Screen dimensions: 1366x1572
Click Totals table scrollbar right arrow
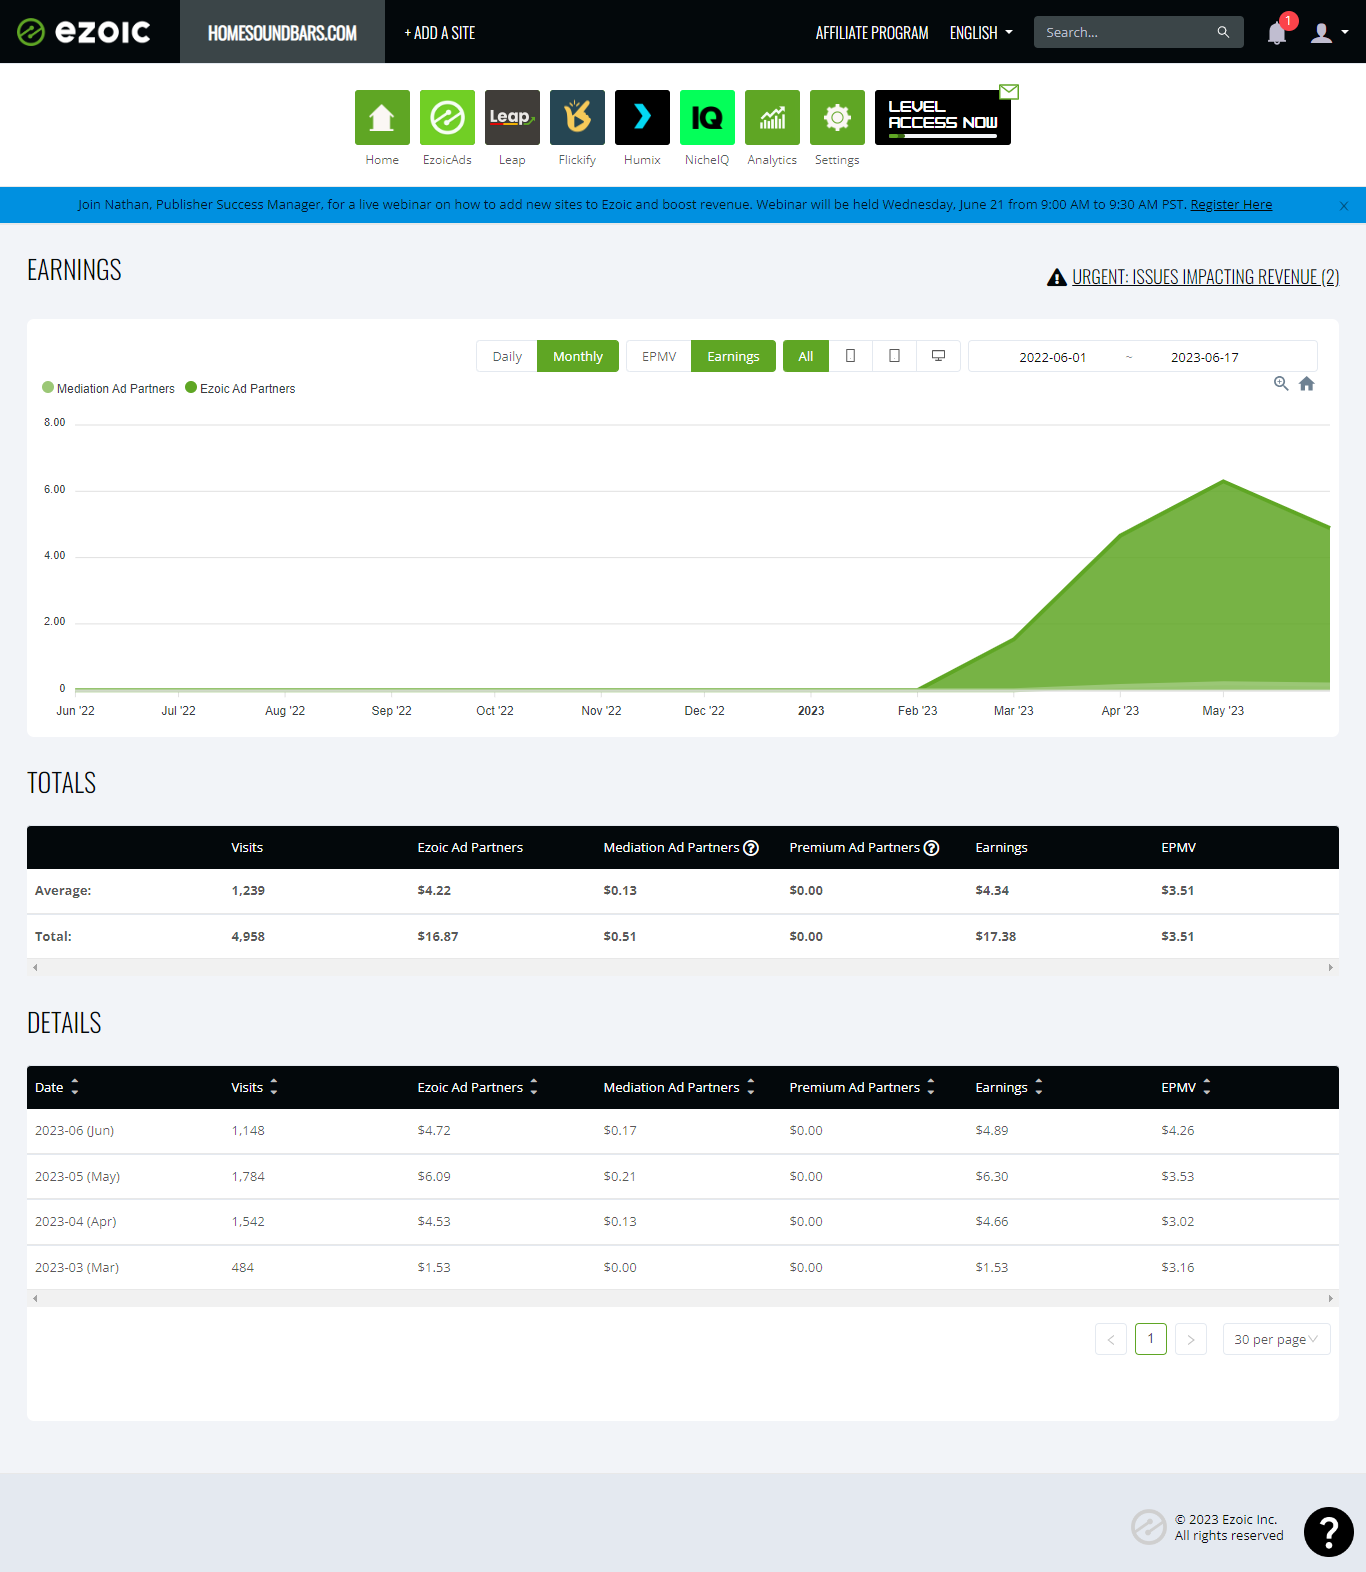(x=1330, y=967)
